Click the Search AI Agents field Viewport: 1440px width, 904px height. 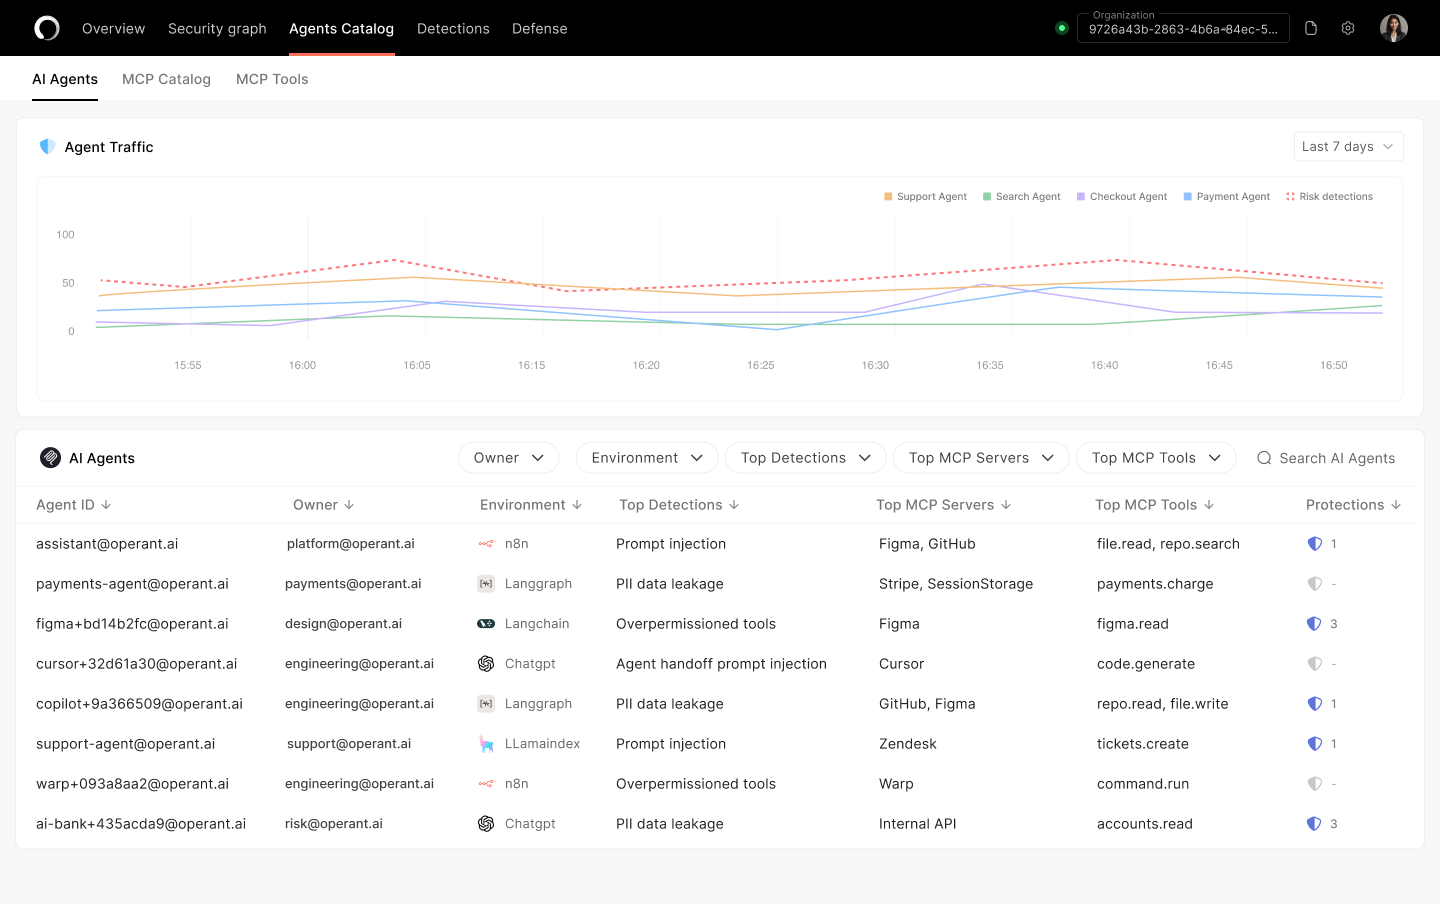(1326, 458)
